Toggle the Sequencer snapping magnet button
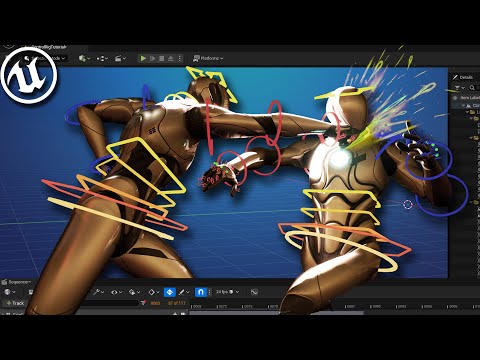The image size is (480, 360). tap(201, 292)
